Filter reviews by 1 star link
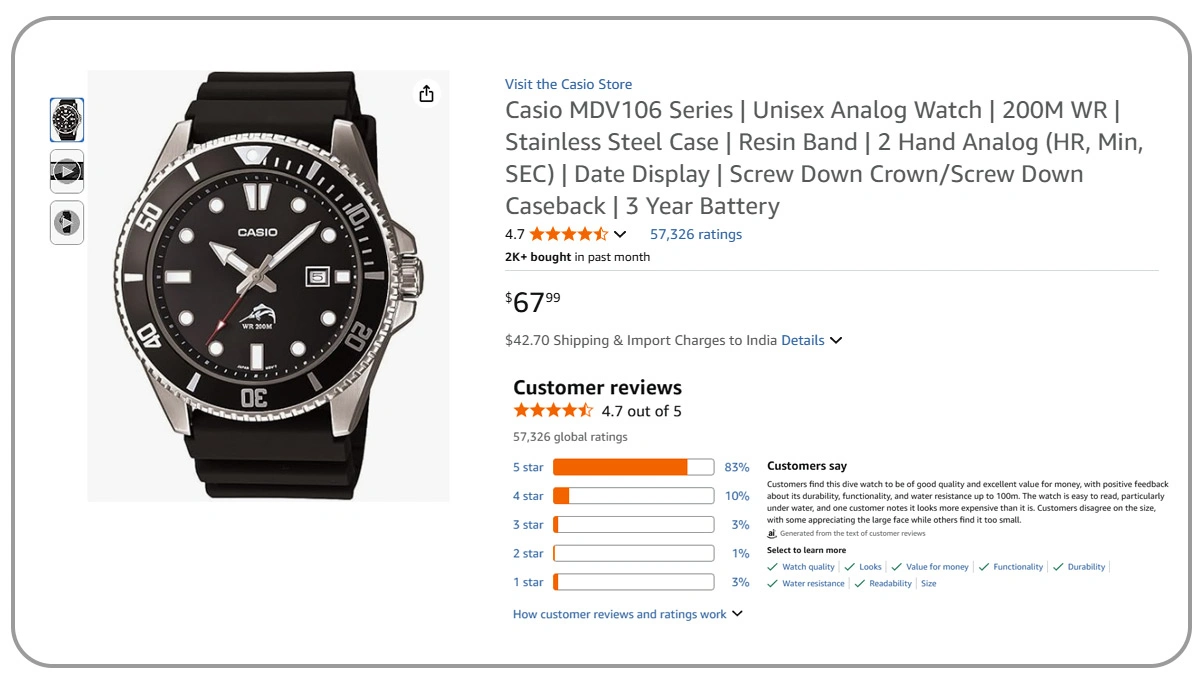The image size is (1202, 684). 528,582
